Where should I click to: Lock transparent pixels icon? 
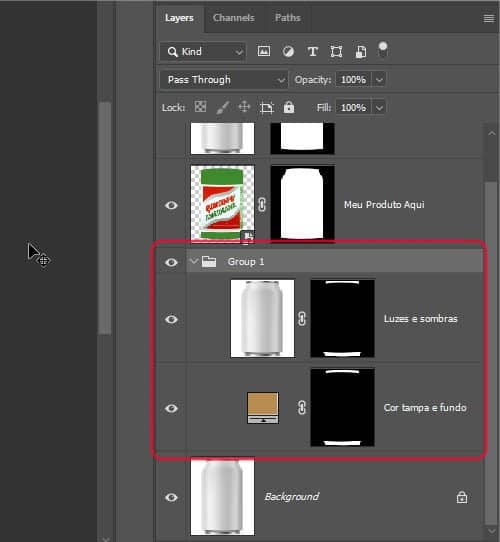pyautogui.click(x=201, y=107)
